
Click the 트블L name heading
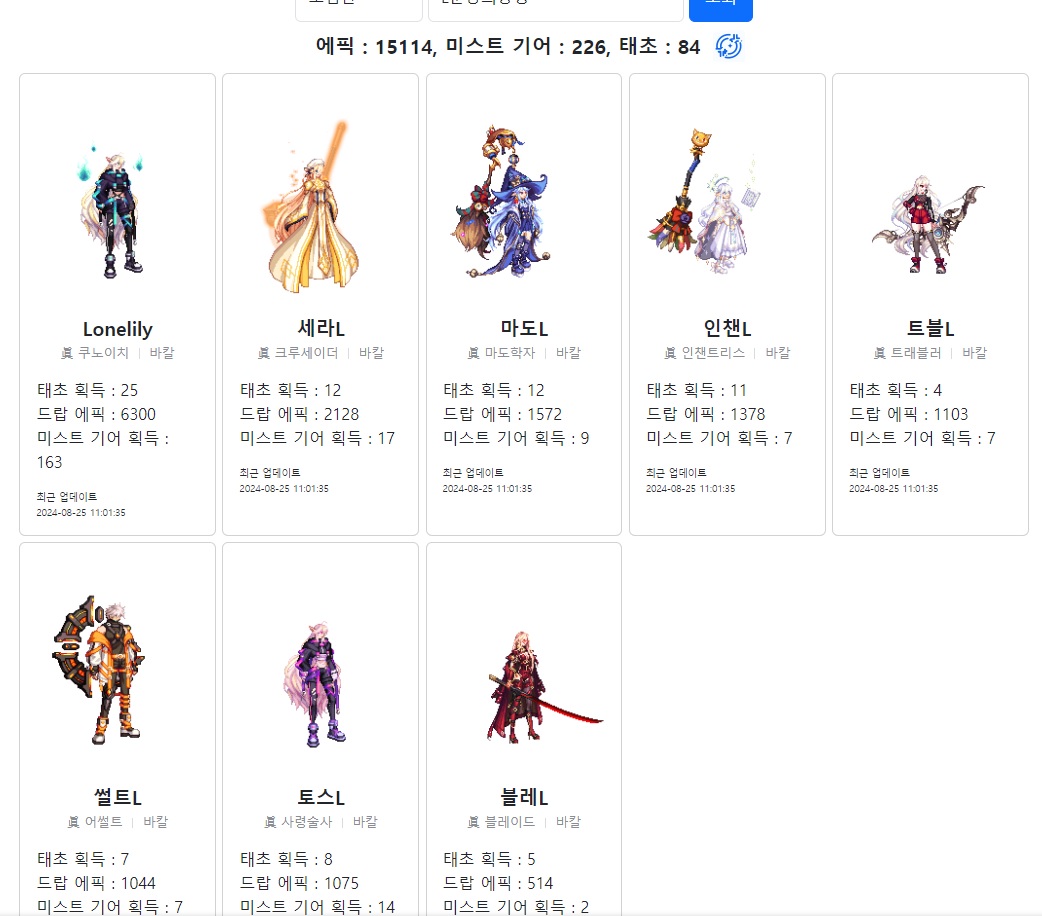[x=930, y=329]
